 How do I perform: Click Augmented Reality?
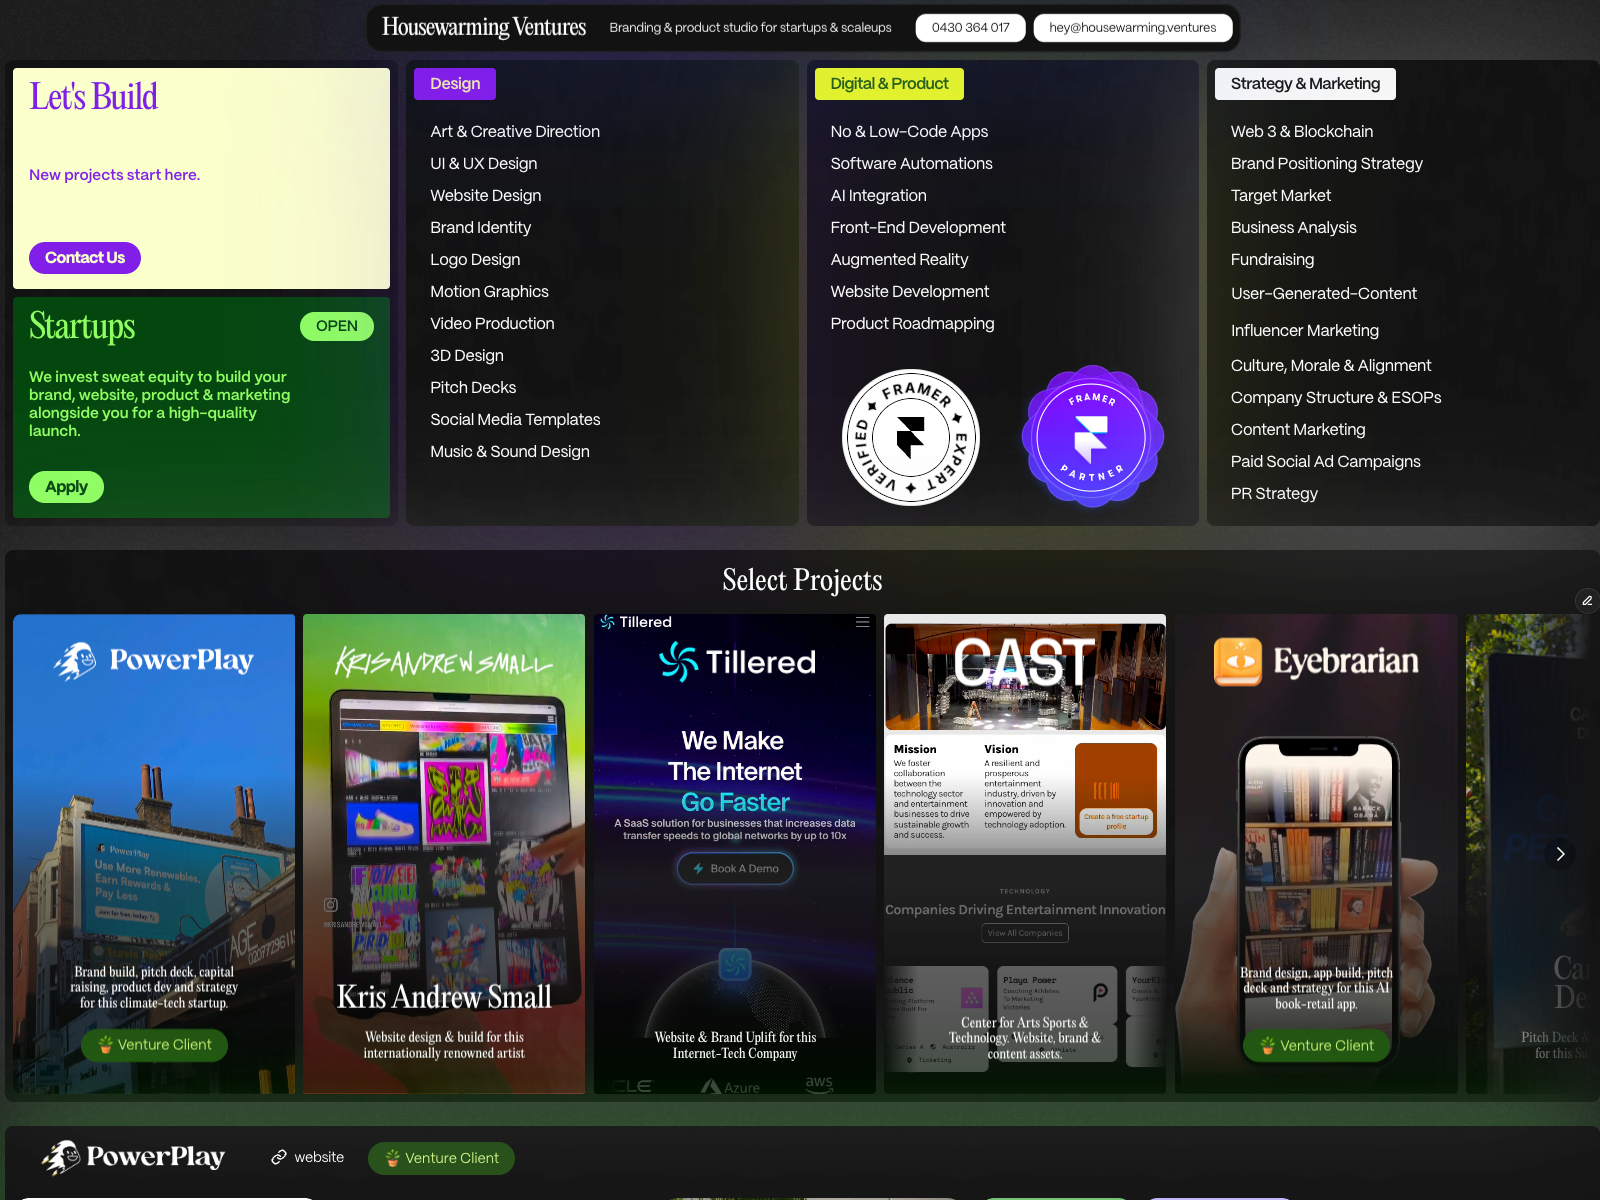(x=899, y=260)
